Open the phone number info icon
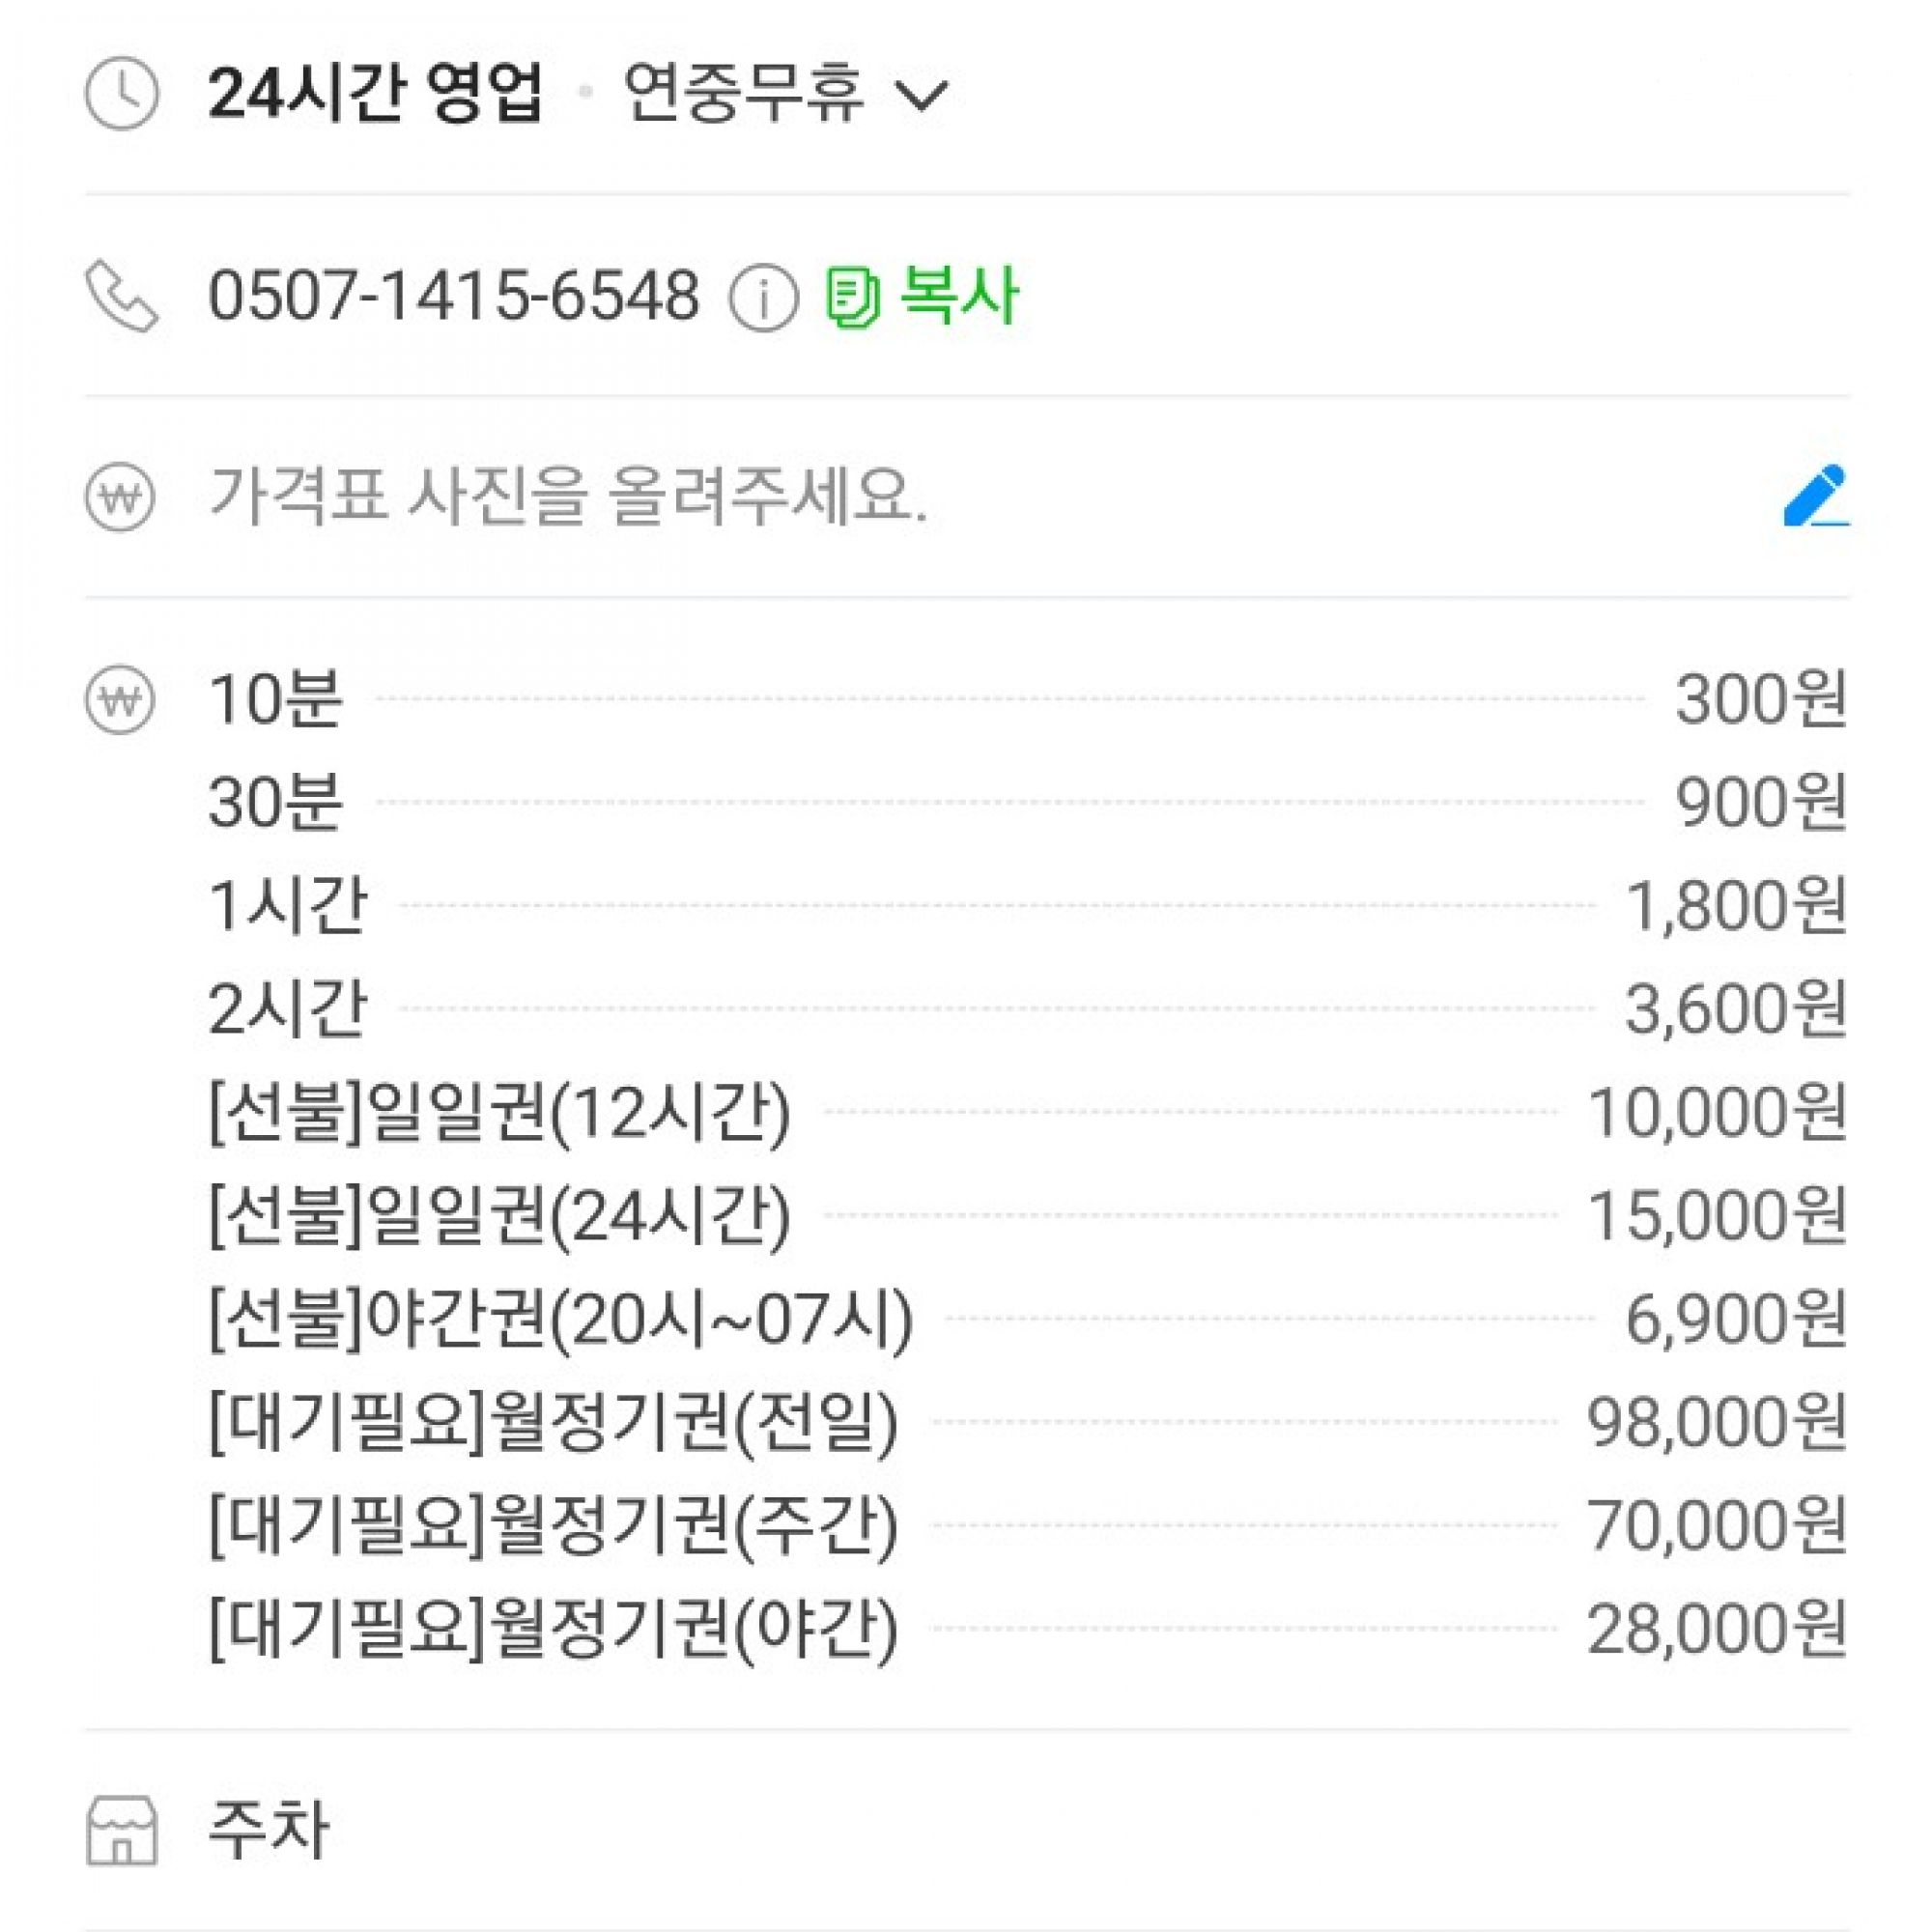 [x=764, y=298]
